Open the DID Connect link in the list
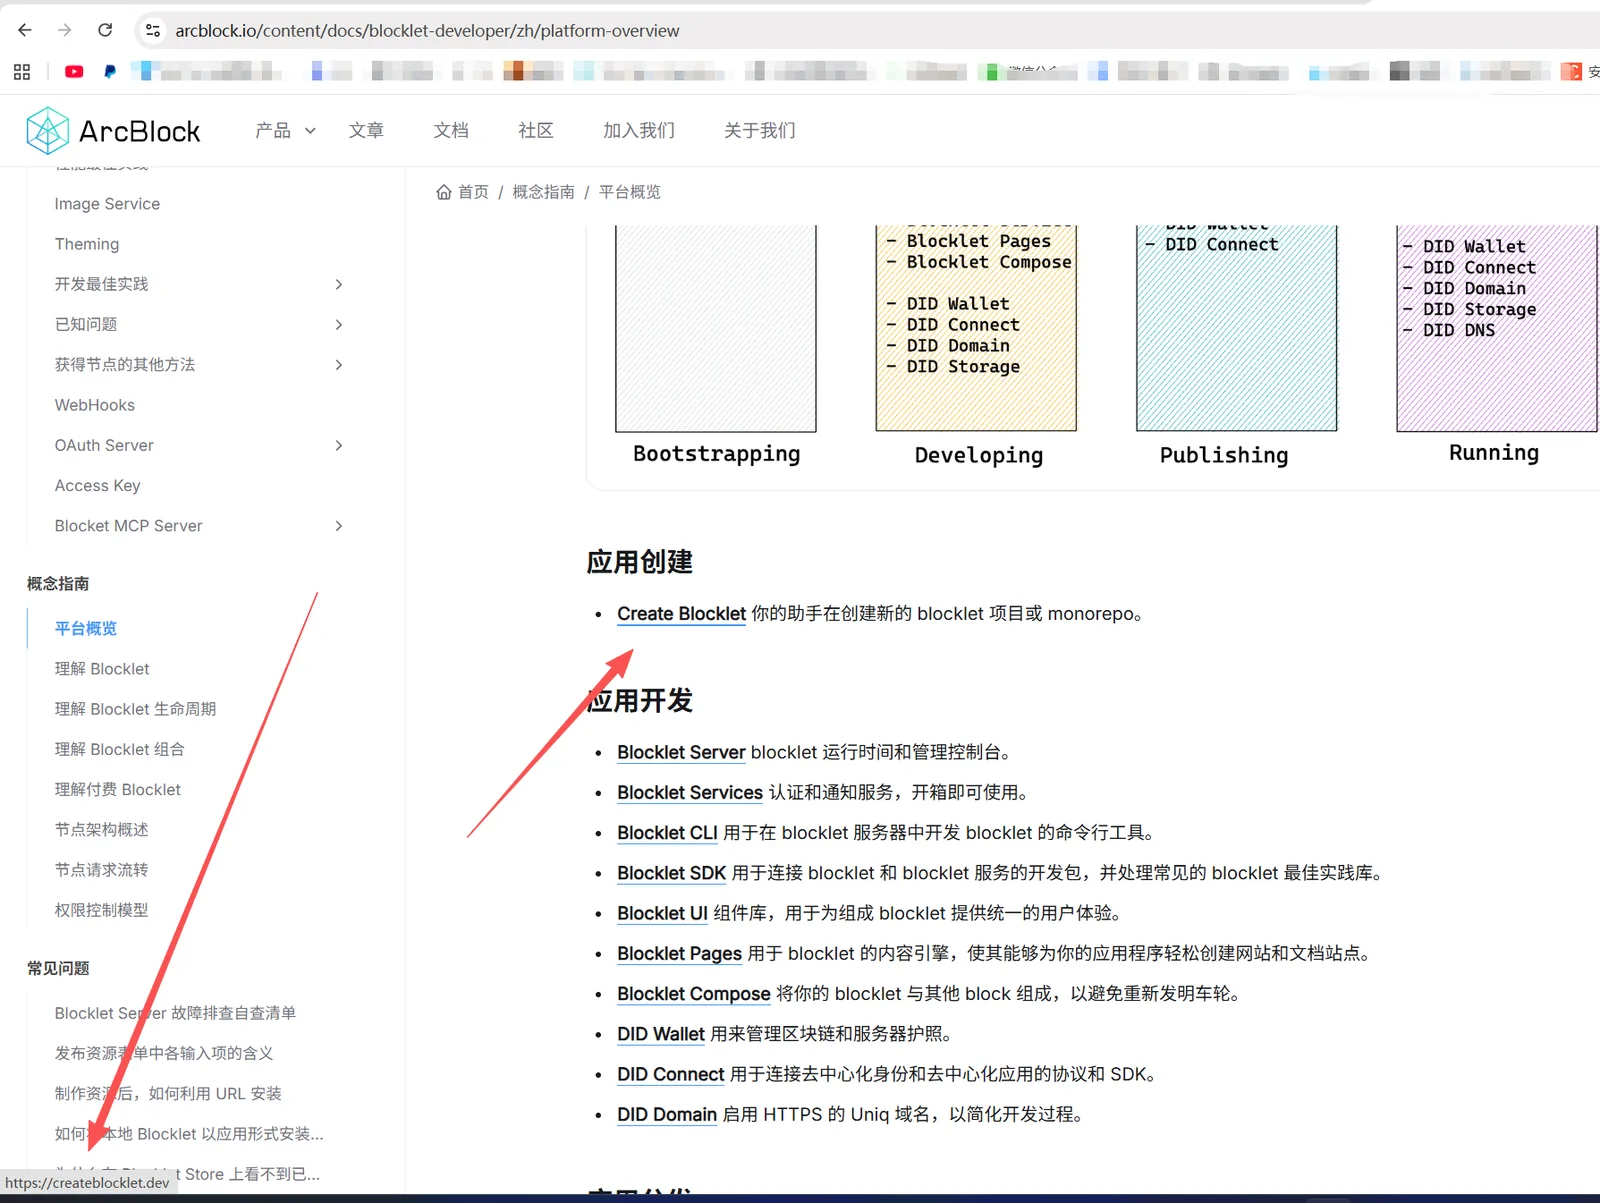Screen dimensions: 1600x1203 671,1074
